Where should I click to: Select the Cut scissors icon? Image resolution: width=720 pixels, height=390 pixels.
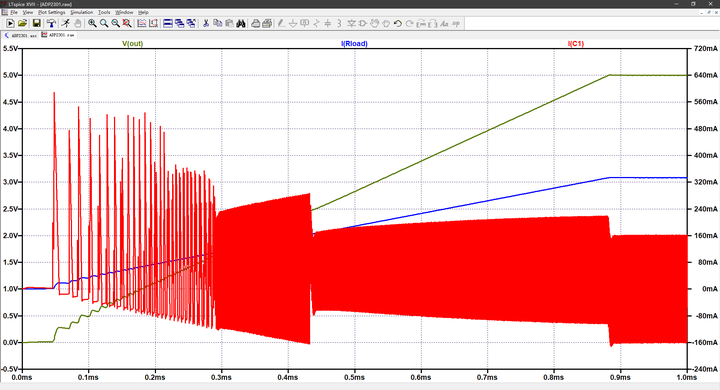206,23
